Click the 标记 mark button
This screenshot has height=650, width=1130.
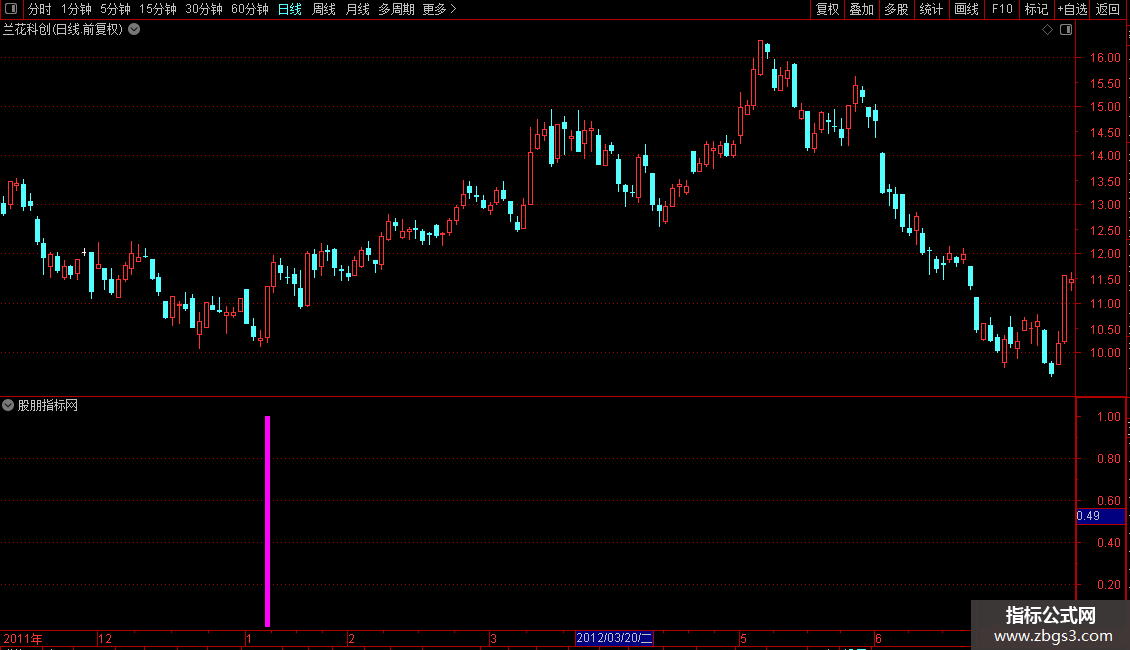pyautogui.click(x=1036, y=9)
